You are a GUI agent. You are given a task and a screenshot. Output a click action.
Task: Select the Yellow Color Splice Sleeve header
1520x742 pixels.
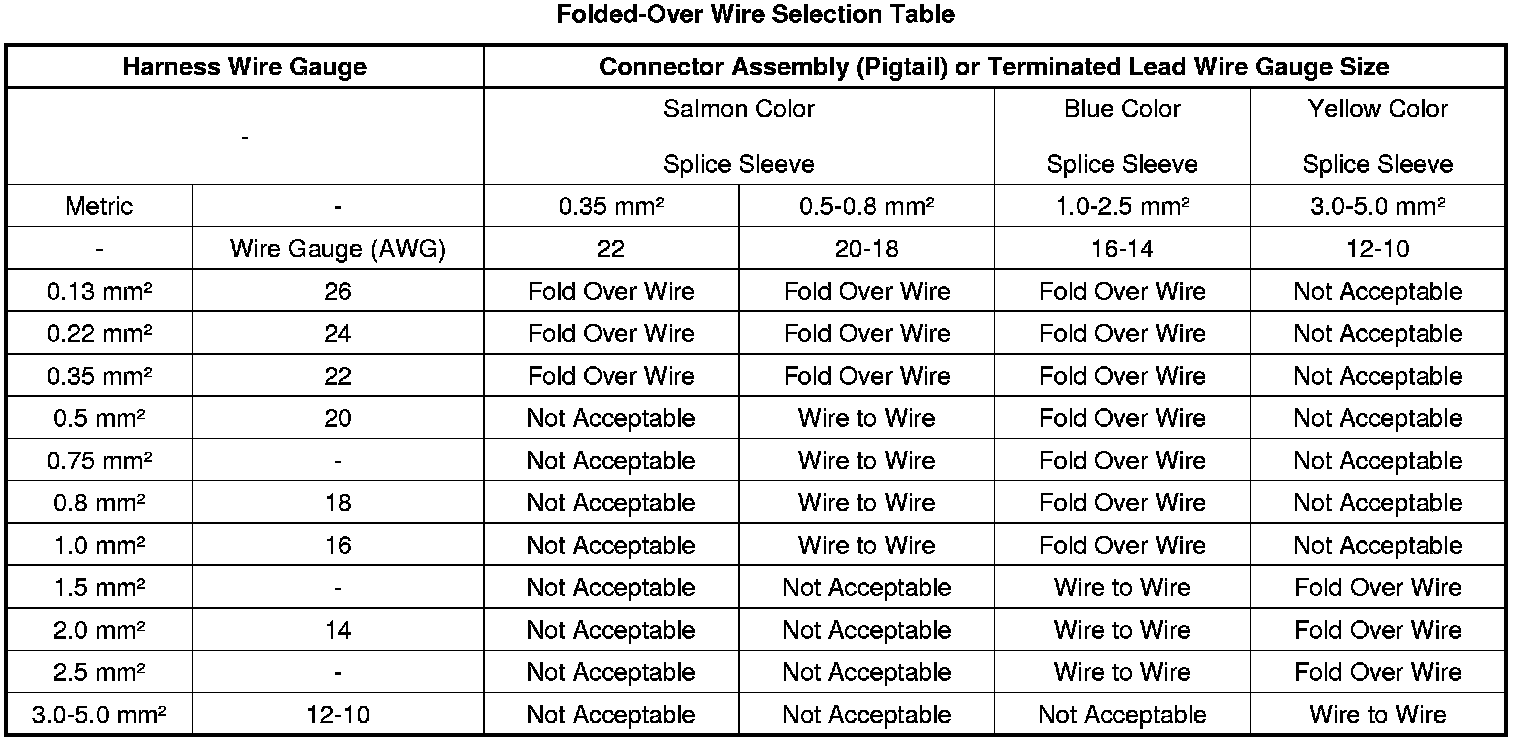pos(1378,136)
